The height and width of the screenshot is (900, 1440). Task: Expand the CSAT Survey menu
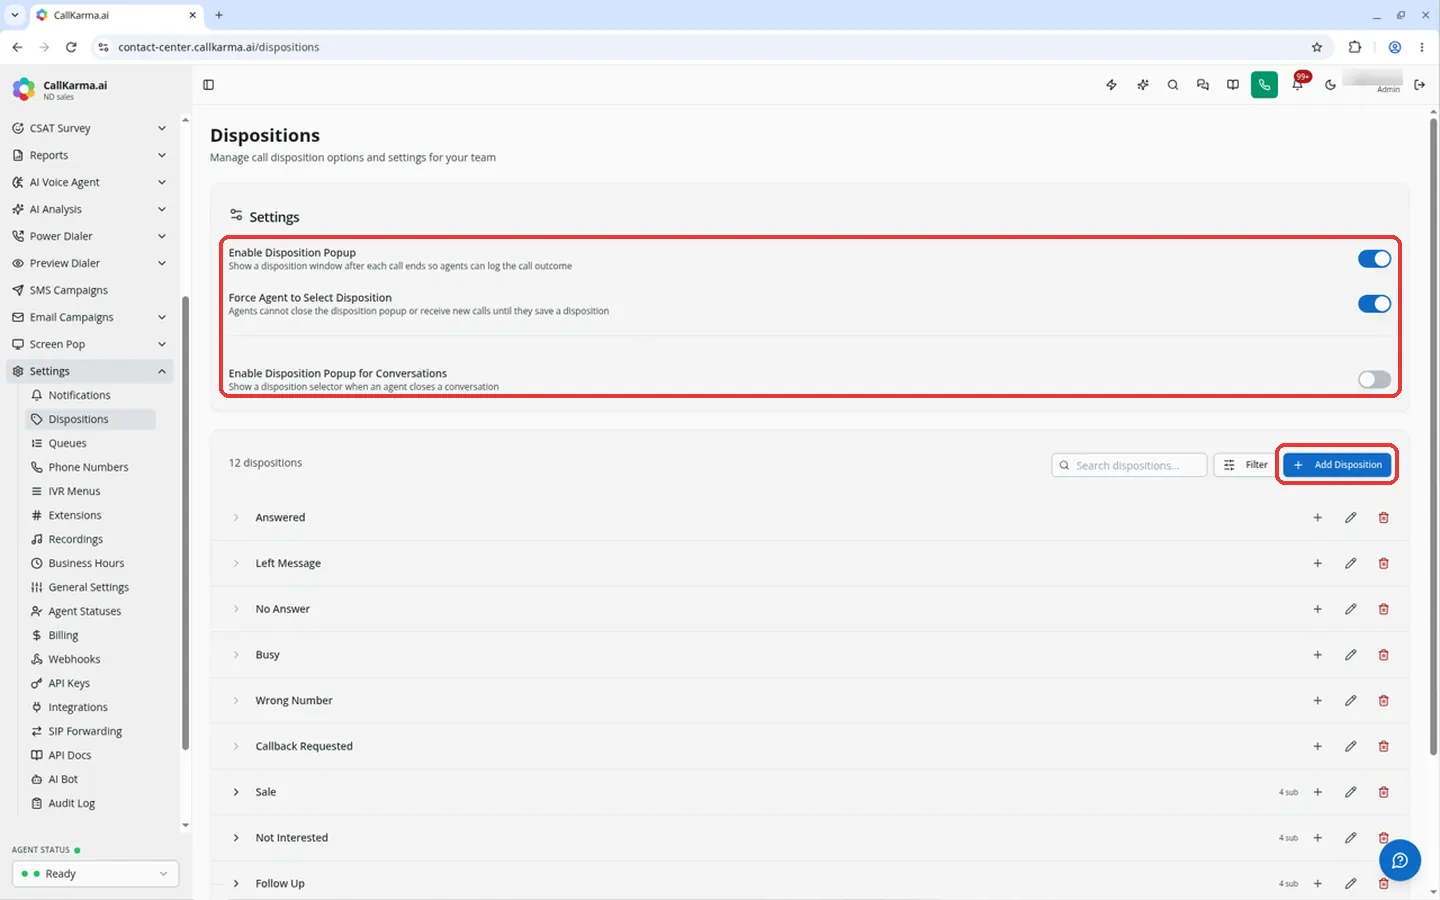(89, 128)
